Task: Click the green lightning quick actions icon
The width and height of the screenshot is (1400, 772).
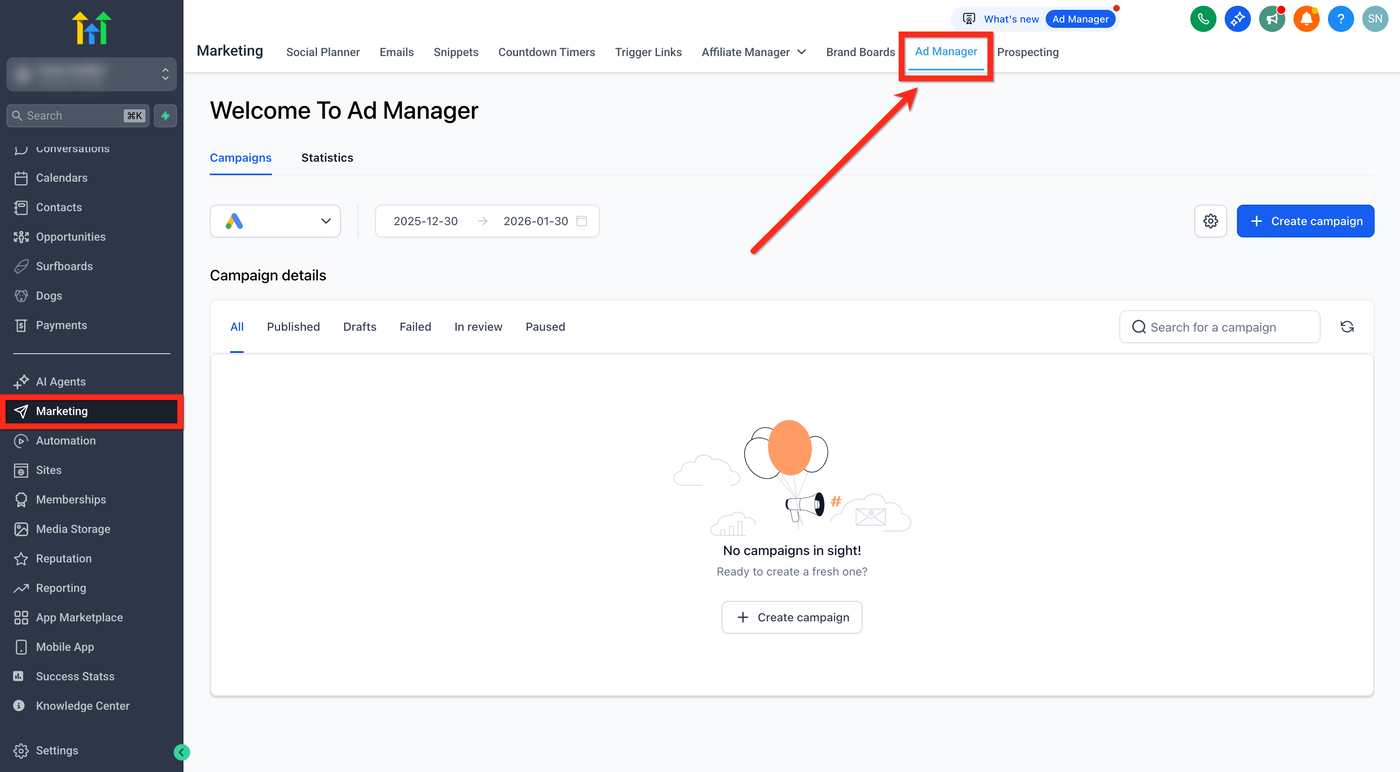Action: pos(166,116)
